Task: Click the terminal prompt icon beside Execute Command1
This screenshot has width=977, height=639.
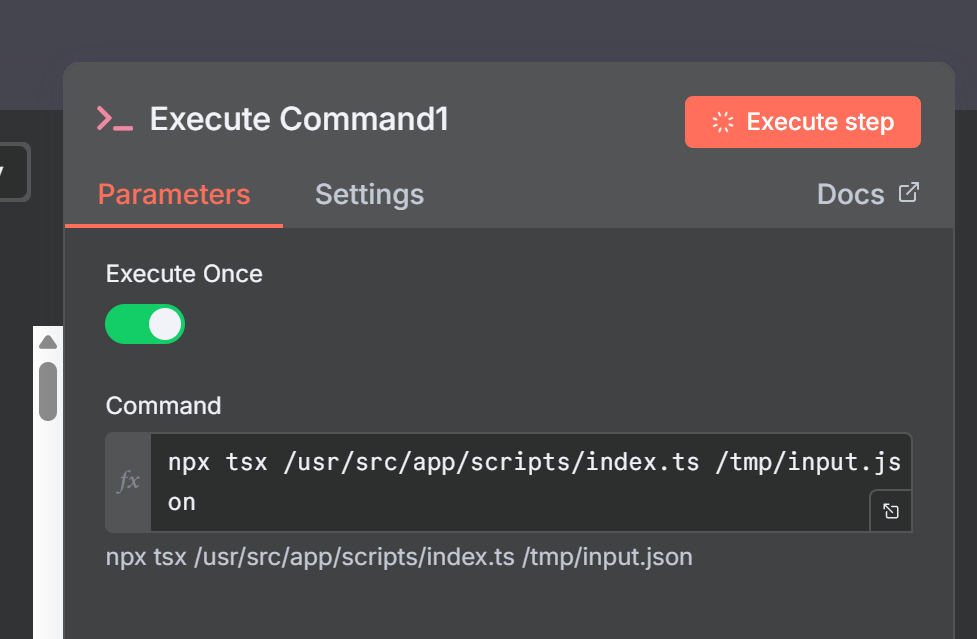Action: pyautogui.click(x=115, y=118)
